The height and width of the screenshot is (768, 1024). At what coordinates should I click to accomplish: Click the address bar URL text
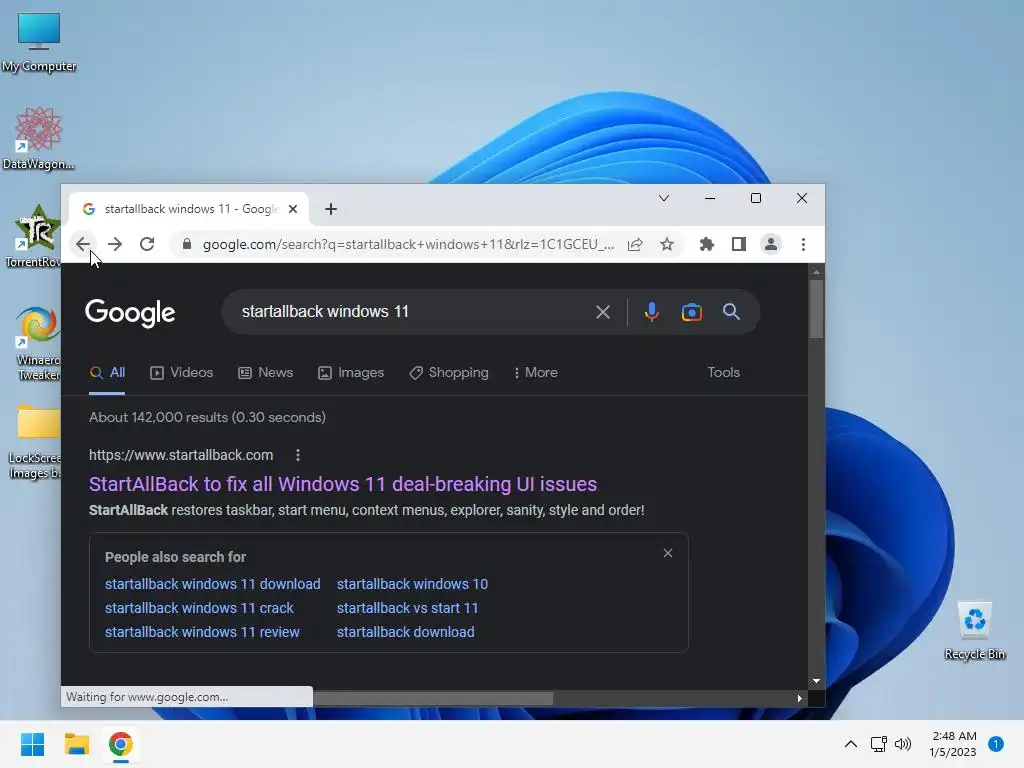coord(408,244)
